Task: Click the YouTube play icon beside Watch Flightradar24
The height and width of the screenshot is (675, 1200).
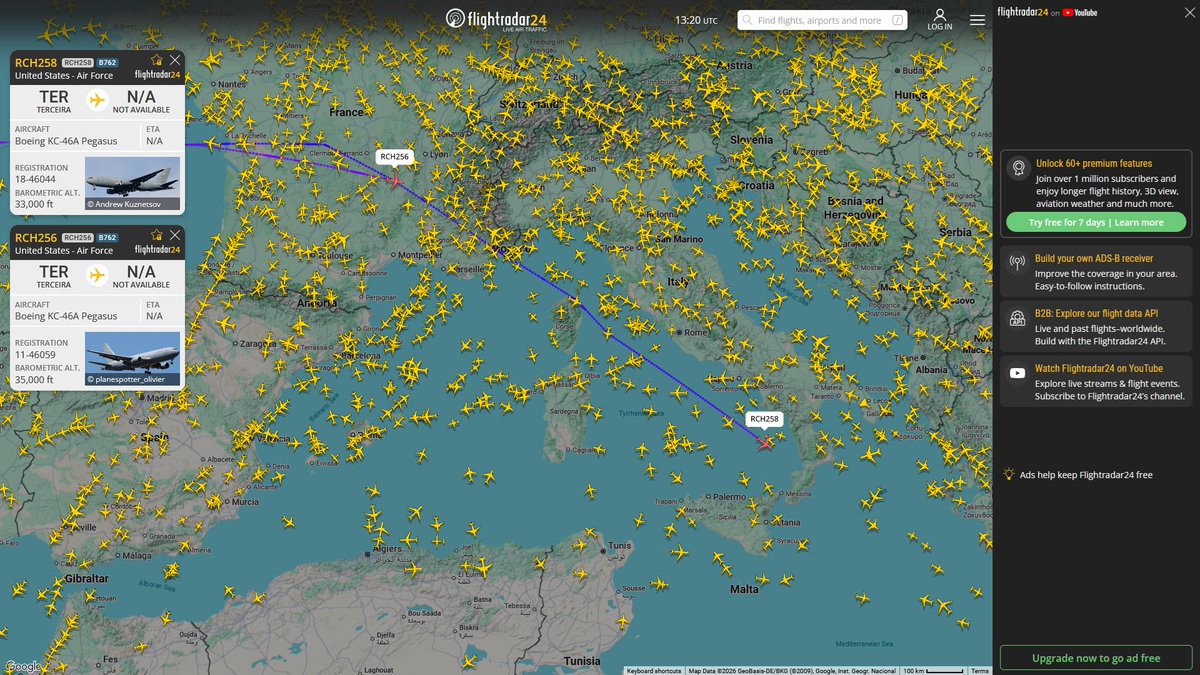Action: [x=1018, y=373]
